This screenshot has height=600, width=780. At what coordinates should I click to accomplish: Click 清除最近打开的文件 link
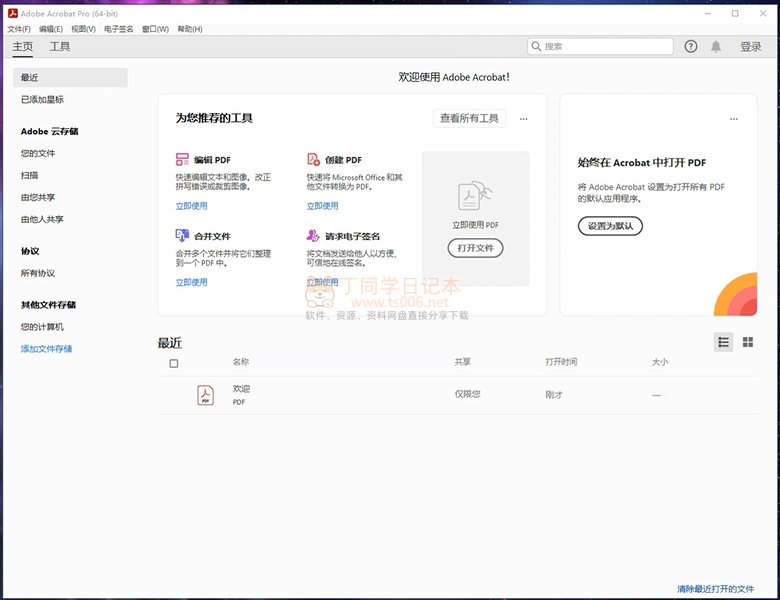715,589
